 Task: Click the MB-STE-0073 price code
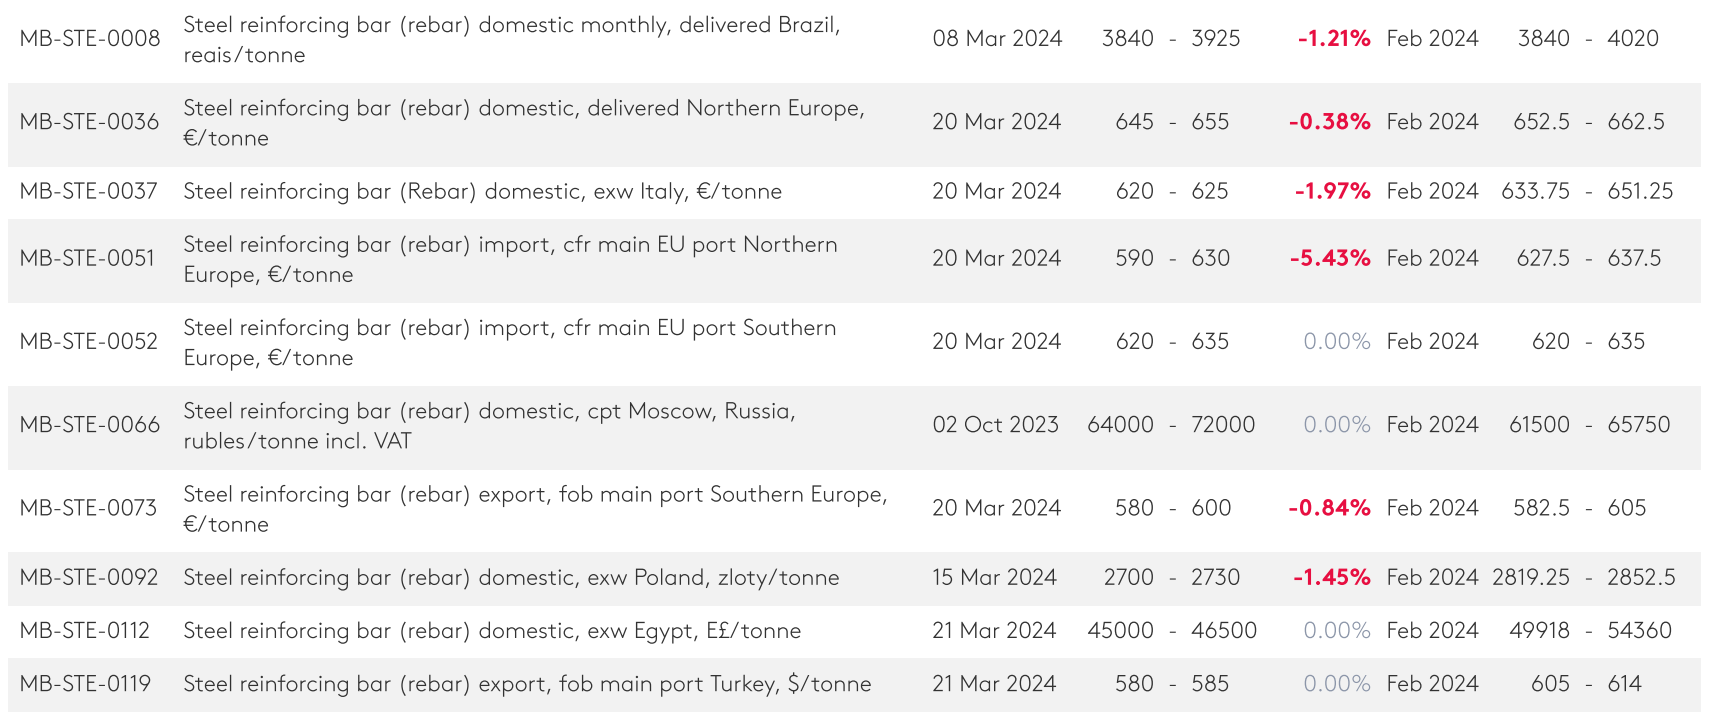pyautogui.click(x=89, y=508)
